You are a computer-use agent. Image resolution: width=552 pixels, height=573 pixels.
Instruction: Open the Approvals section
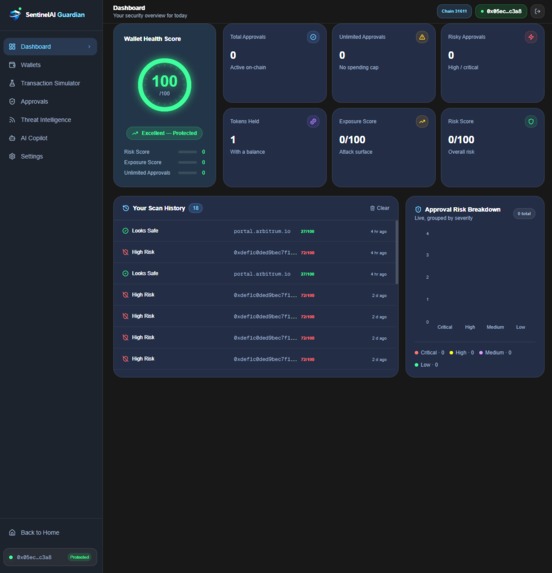[50, 101]
